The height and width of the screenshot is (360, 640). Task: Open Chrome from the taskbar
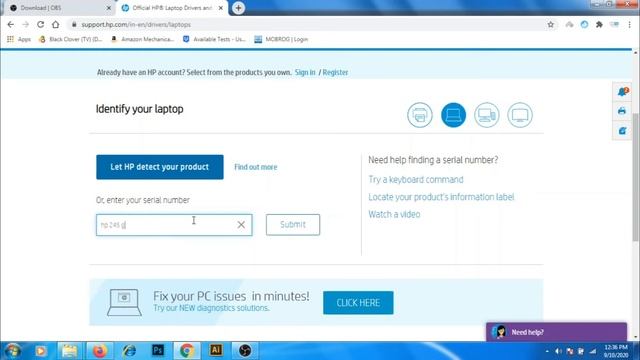187,351
